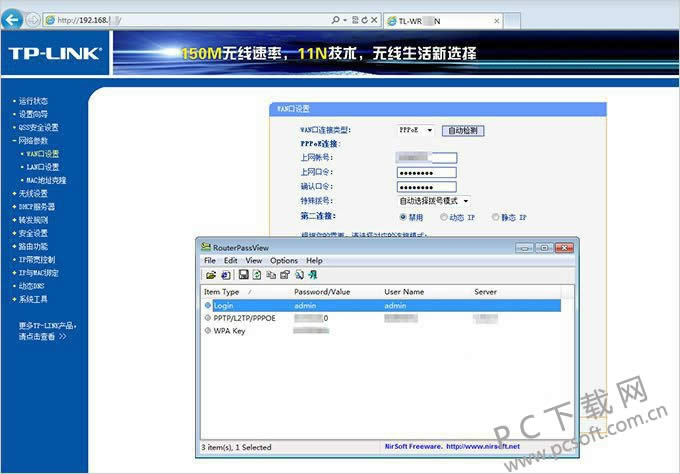Open the Edit menu in RouterPassView
The width and height of the screenshot is (680, 474).
point(230,261)
